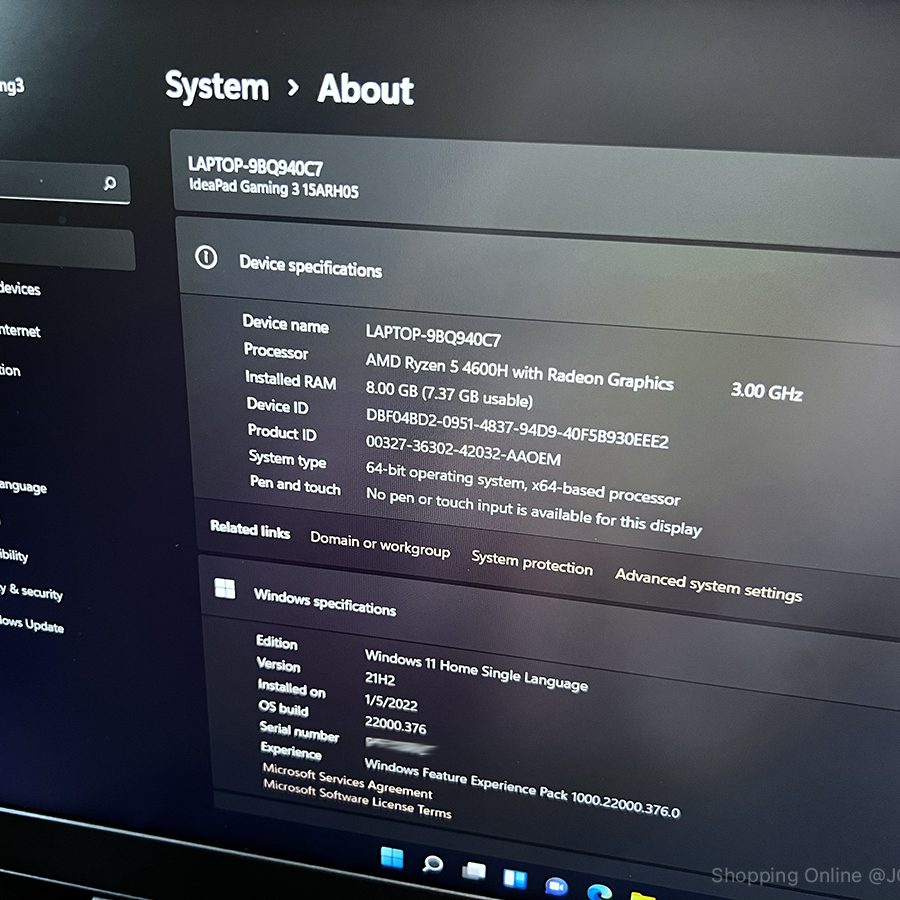900x900 pixels.
Task: Open Personalization sidebar item
Action: click(x=10, y=370)
